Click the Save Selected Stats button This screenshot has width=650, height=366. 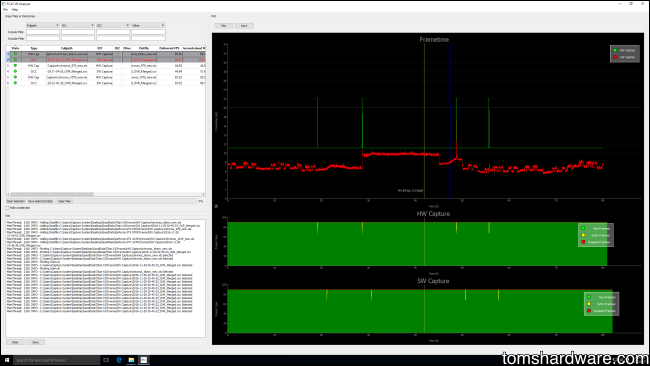pyautogui.click(x=40, y=201)
